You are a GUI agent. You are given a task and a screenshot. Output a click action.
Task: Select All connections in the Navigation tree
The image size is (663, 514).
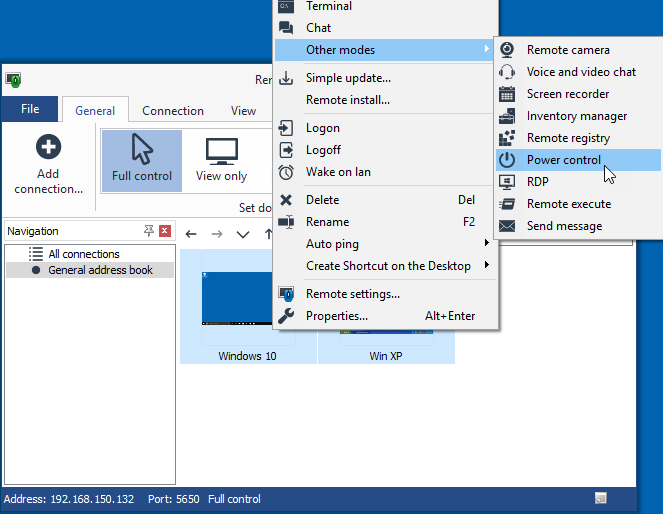(83, 254)
